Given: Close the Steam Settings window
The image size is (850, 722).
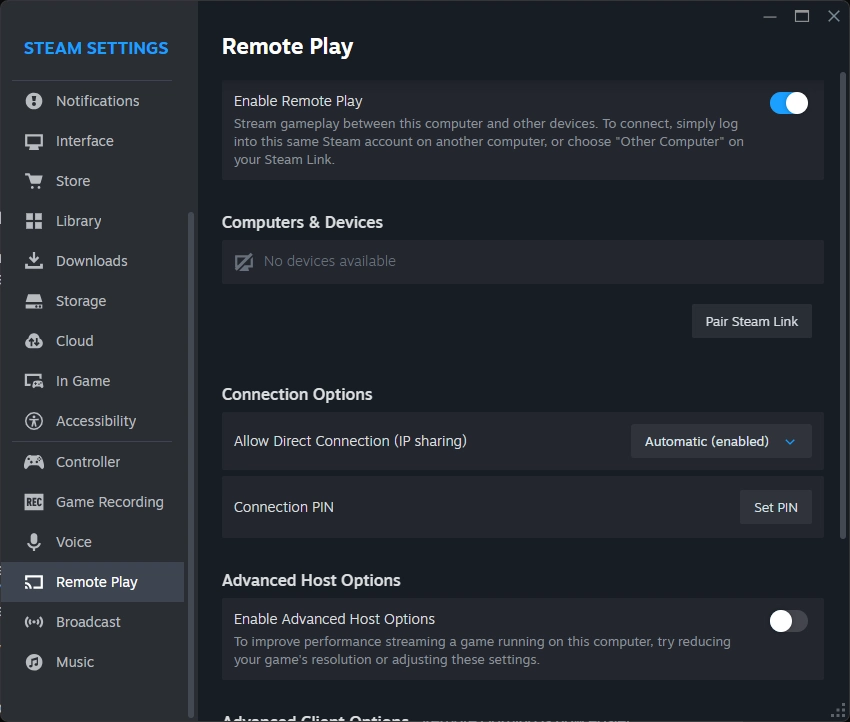Looking at the screenshot, I should click(x=834, y=16).
